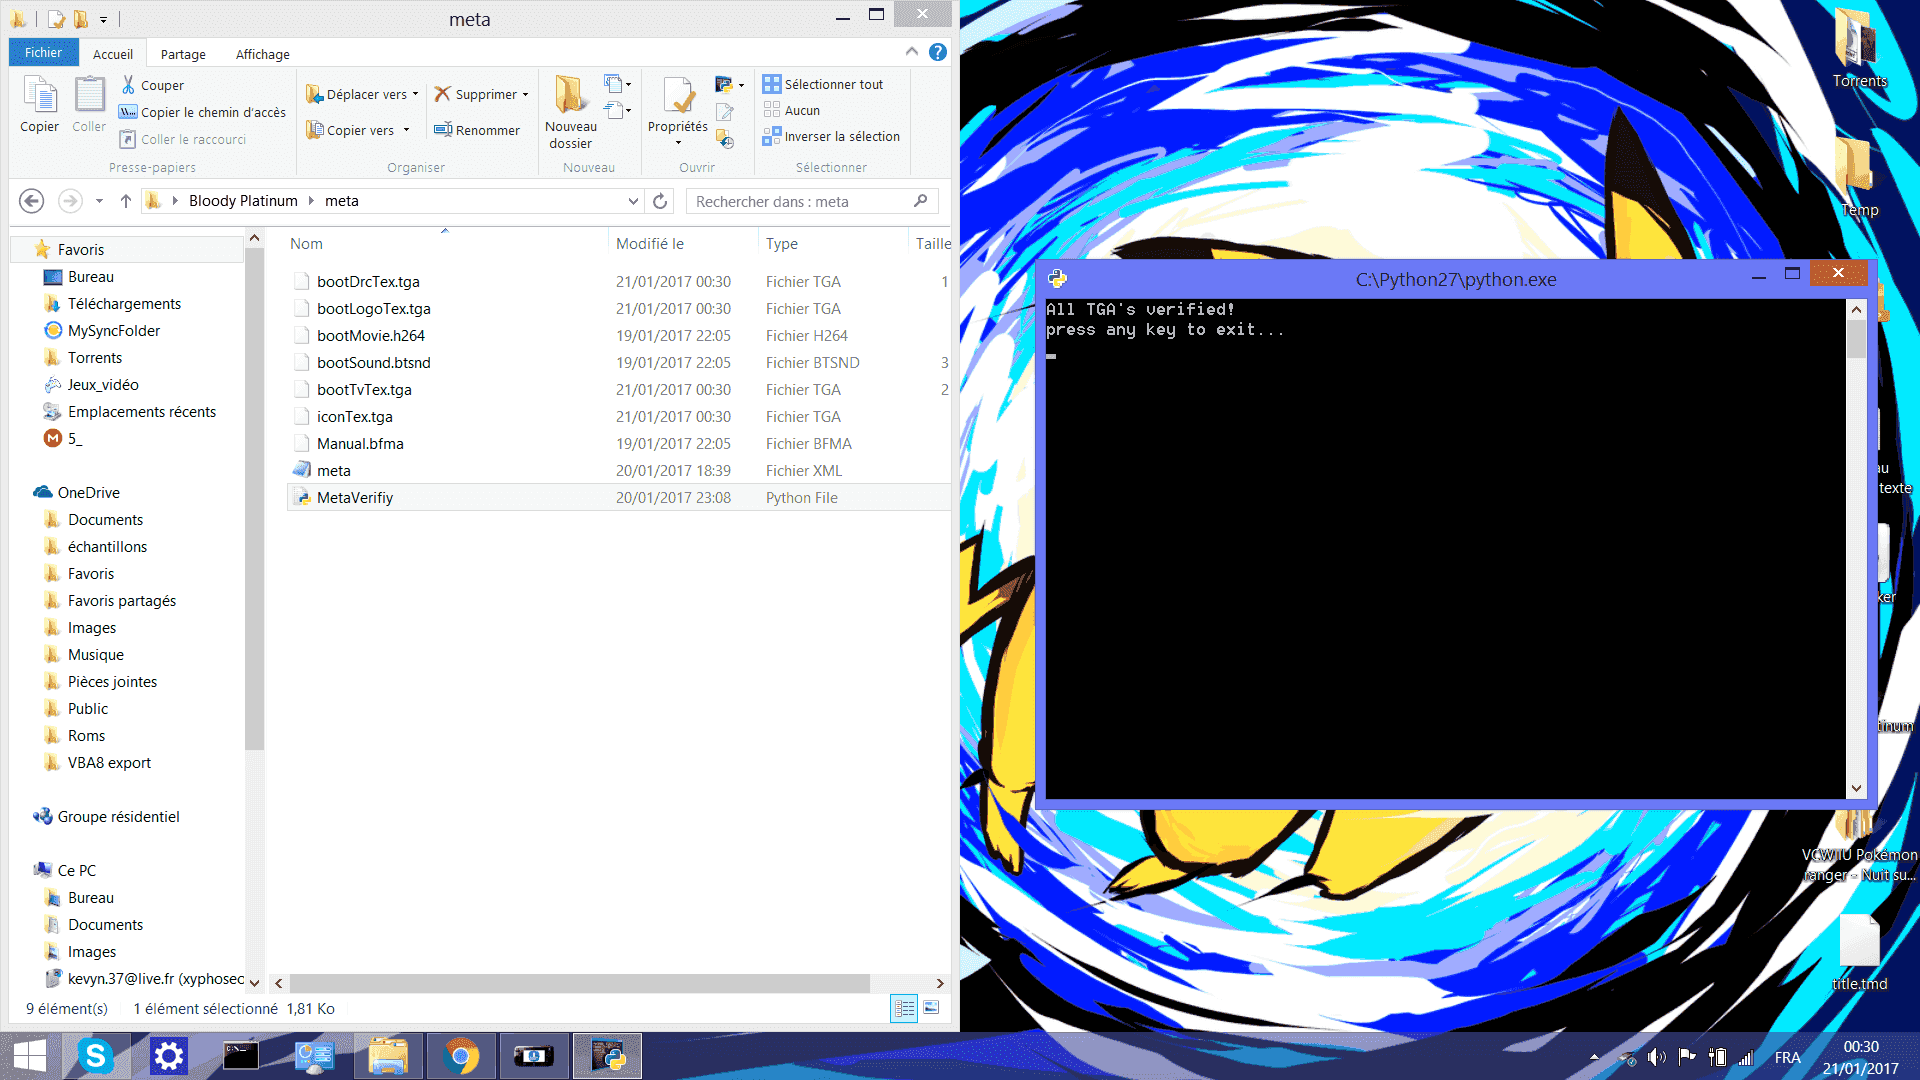This screenshot has width=1920, height=1080.
Task: Open MySyncFolder in the sidebar
Action: (x=114, y=331)
